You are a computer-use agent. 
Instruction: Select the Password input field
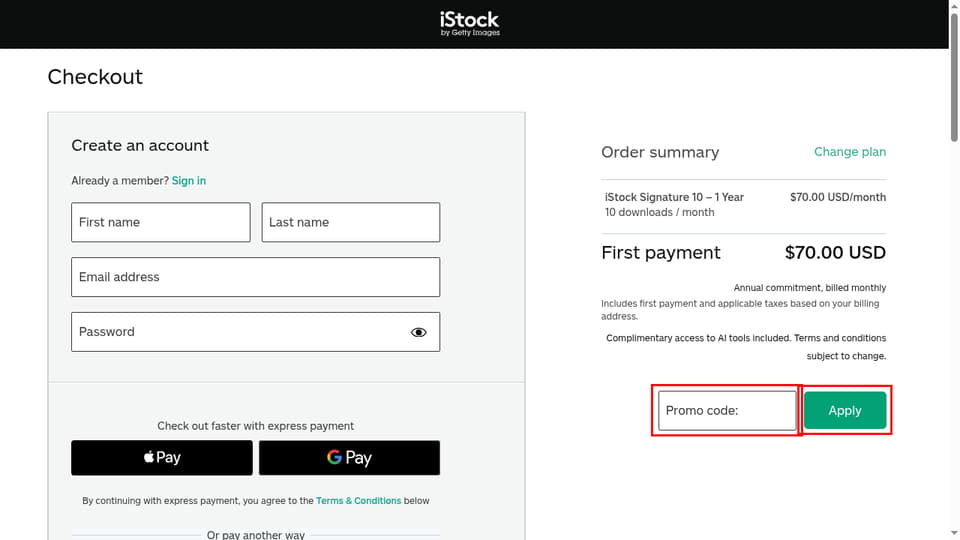pos(255,332)
